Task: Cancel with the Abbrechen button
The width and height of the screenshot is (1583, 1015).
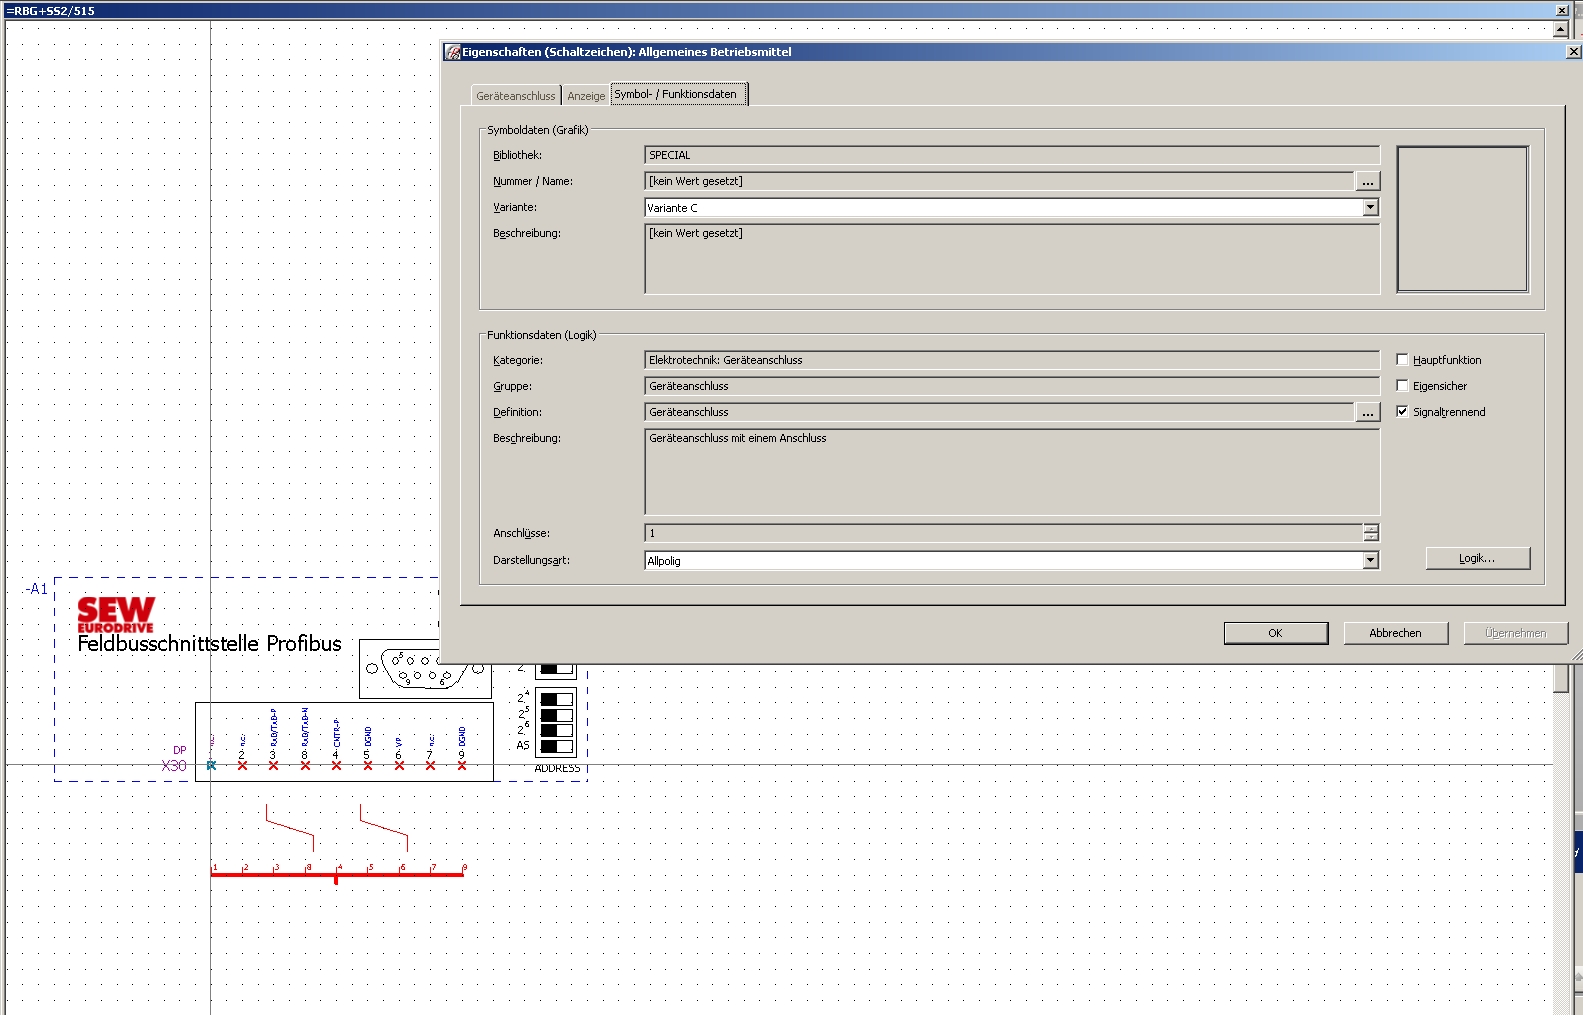Action: [x=1395, y=633]
